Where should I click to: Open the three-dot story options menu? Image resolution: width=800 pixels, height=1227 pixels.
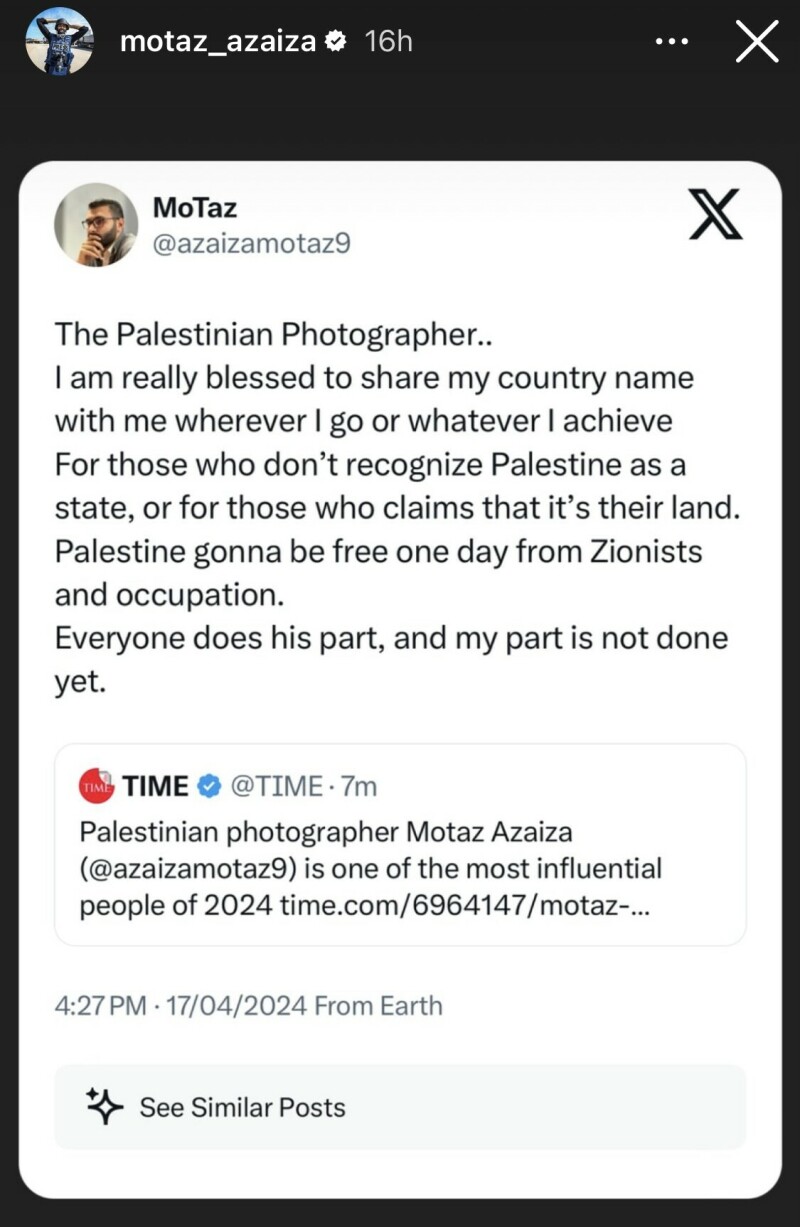click(672, 41)
